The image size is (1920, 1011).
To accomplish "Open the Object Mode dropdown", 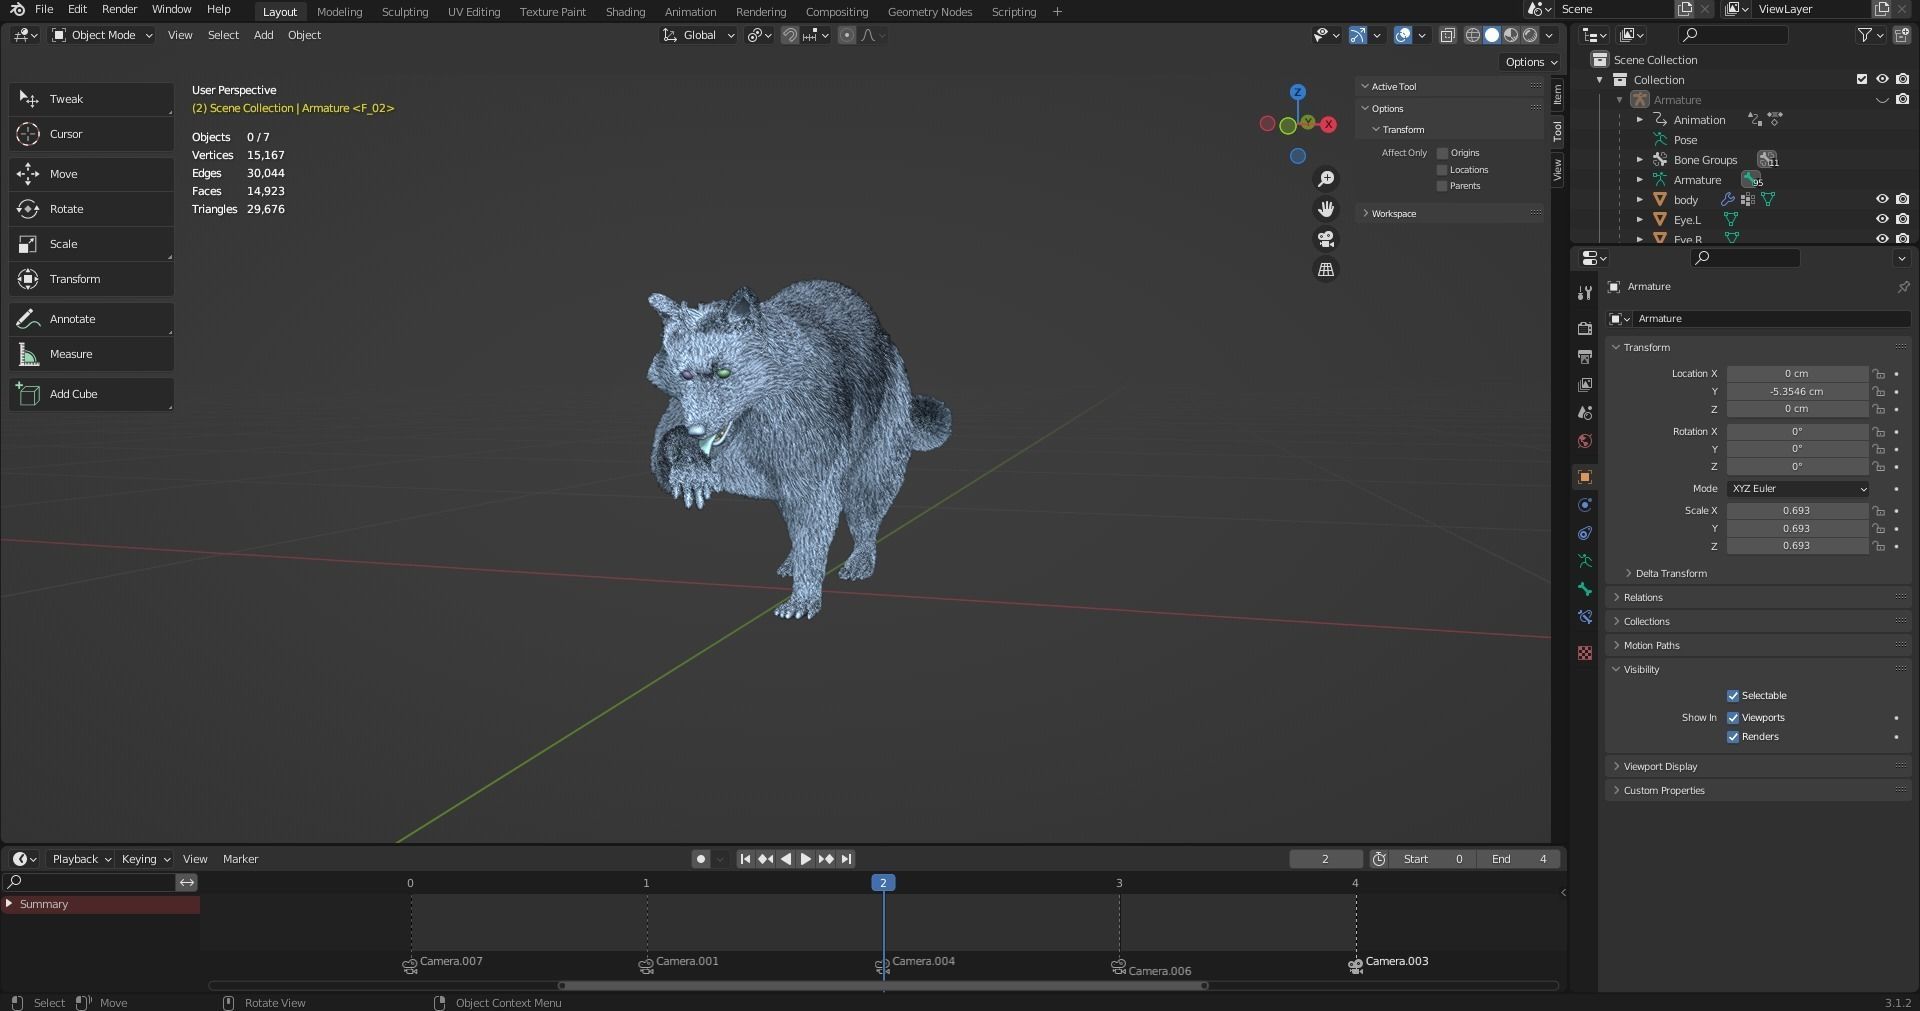I will point(102,35).
